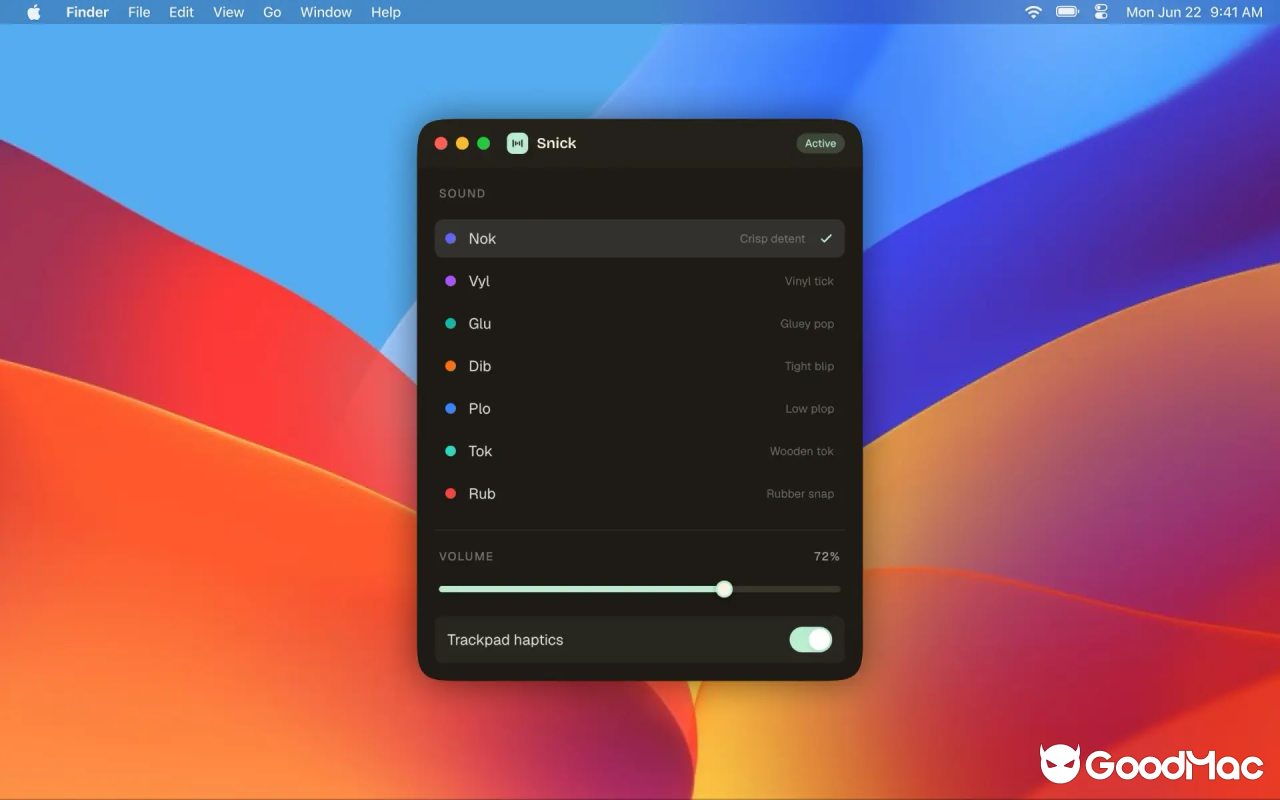1280x800 pixels.
Task: Click the checkmark on the Nok row
Action: (x=826, y=238)
